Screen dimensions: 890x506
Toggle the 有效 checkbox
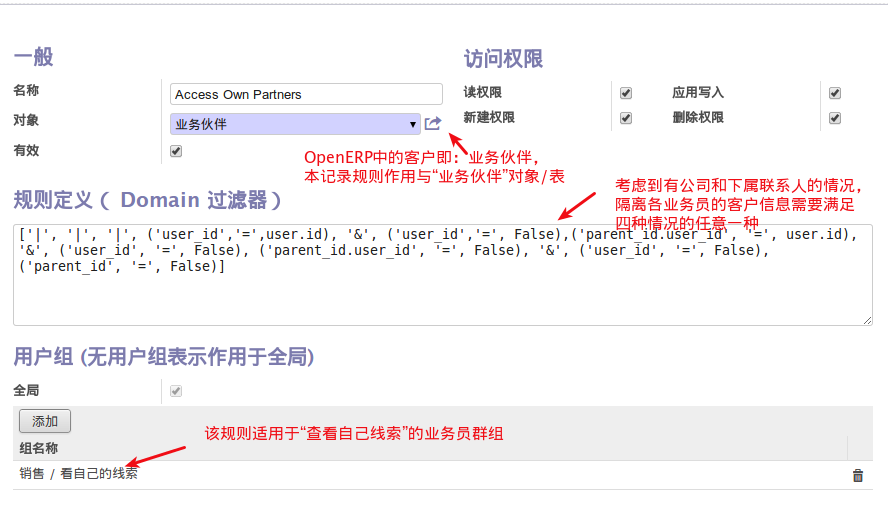176,151
